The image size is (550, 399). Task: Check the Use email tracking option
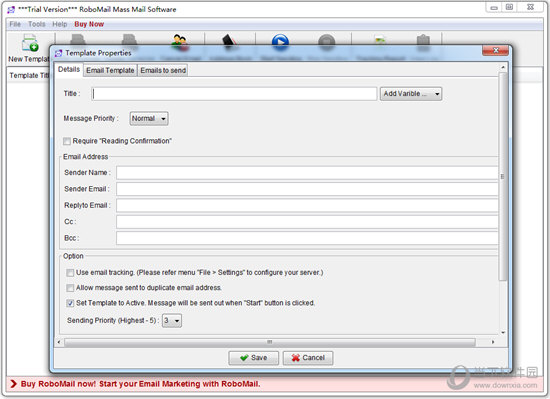[x=70, y=273]
